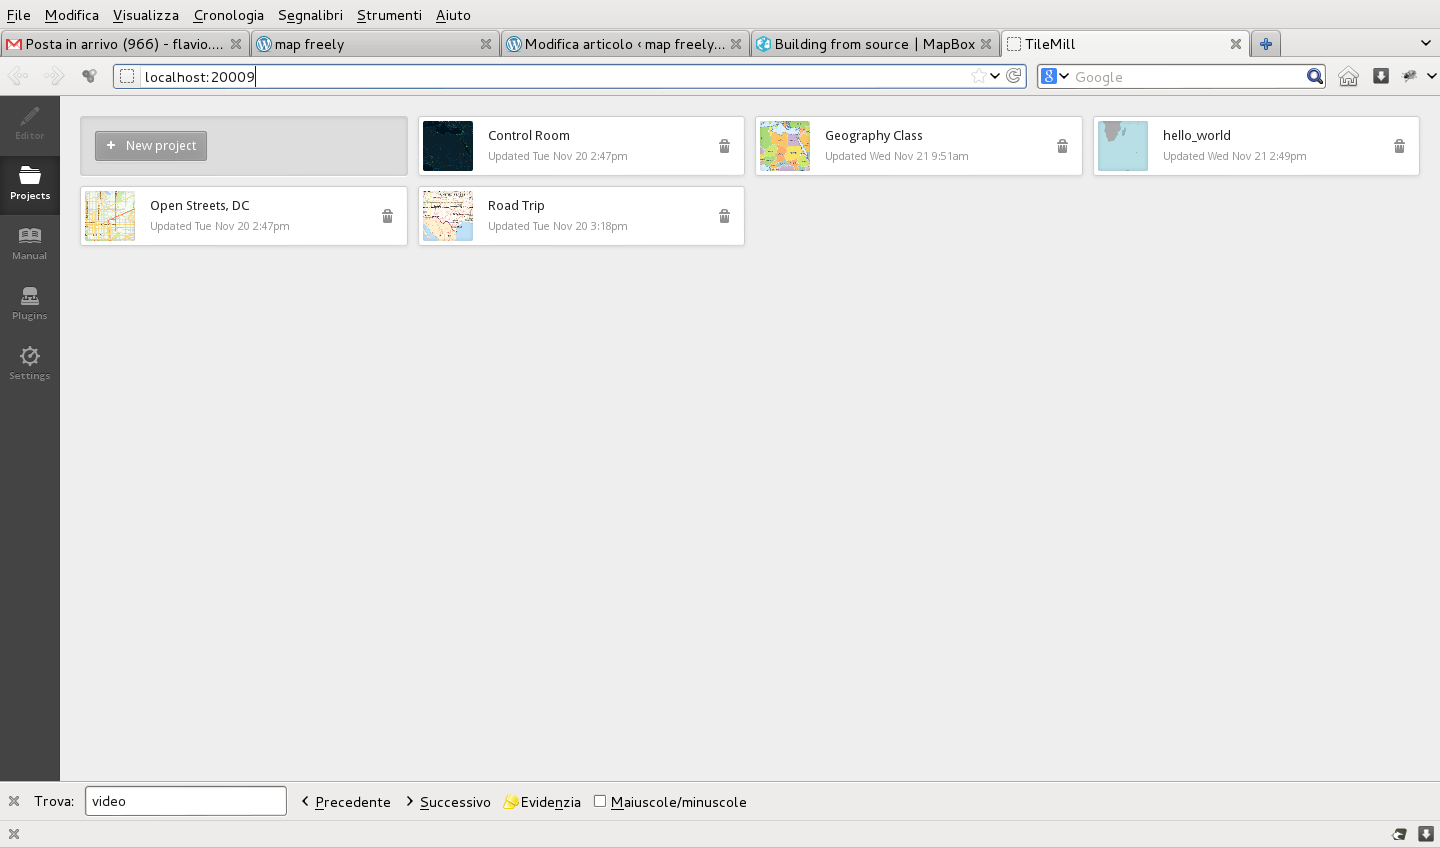
Task: Click Successivo in the find bar
Action: tap(448, 802)
